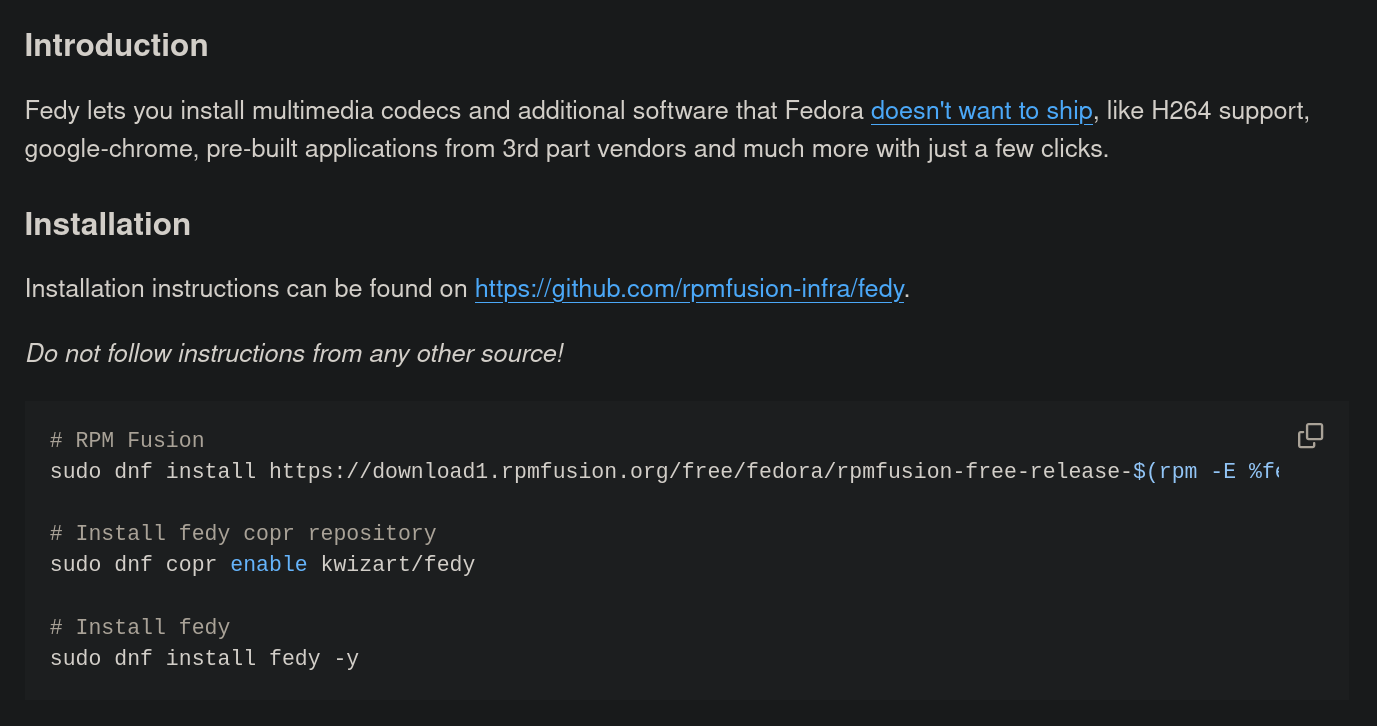Copy the code block contents
Screen dimensions: 1377x726
point(1310,436)
